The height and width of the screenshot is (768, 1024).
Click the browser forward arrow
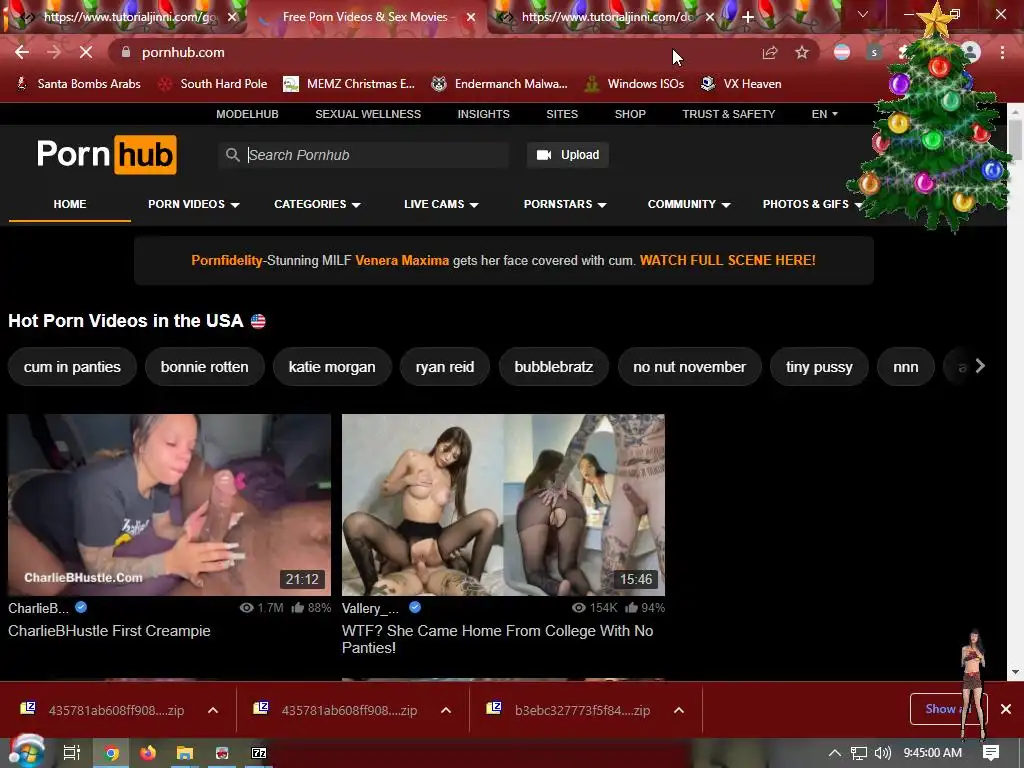pyautogui.click(x=54, y=52)
